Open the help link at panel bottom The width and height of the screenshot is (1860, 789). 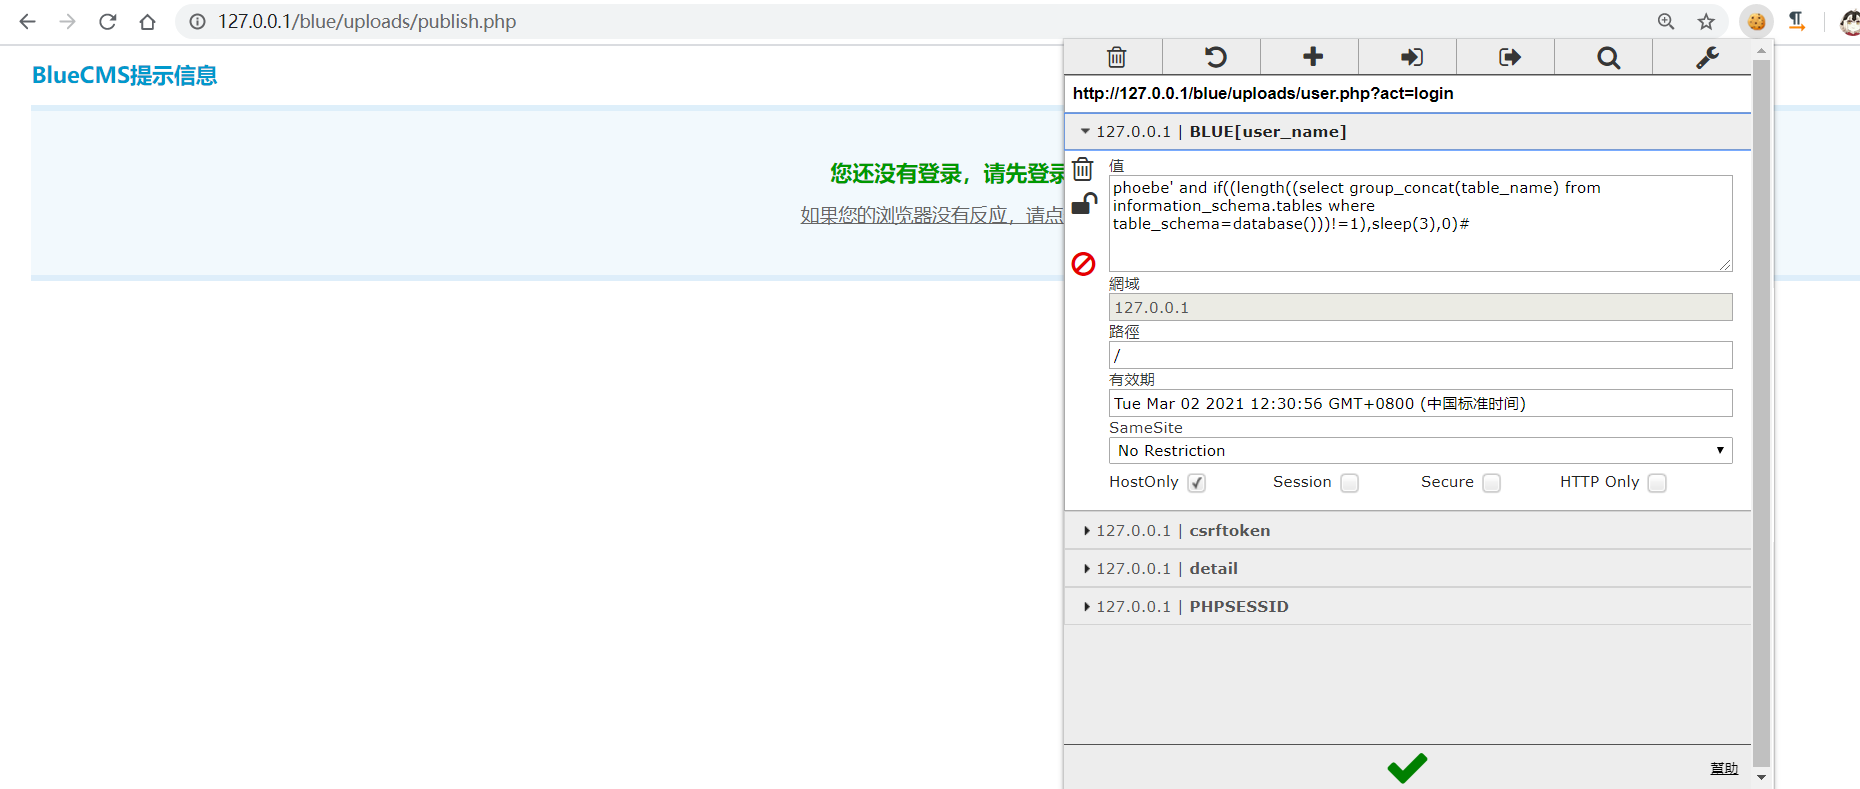[x=1724, y=768]
